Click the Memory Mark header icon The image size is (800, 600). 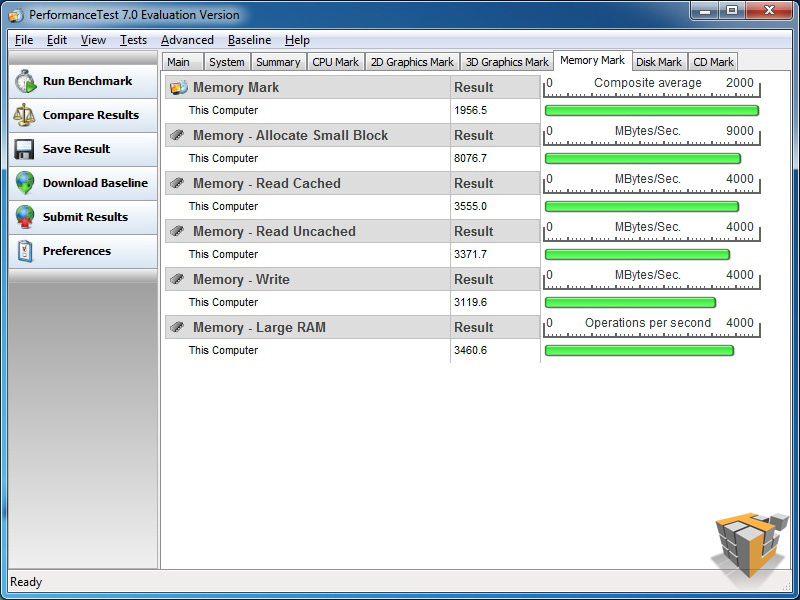(179, 87)
